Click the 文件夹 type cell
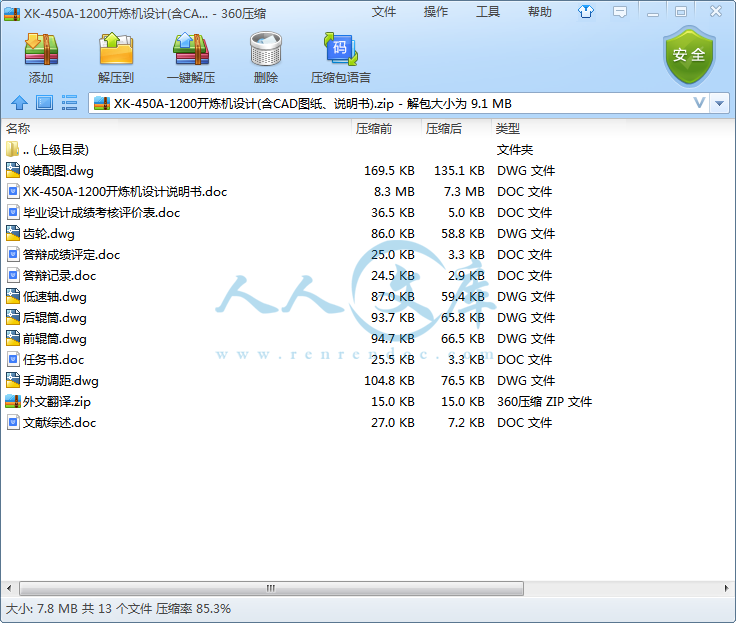The image size is (736, 623). tap(515, 150)
